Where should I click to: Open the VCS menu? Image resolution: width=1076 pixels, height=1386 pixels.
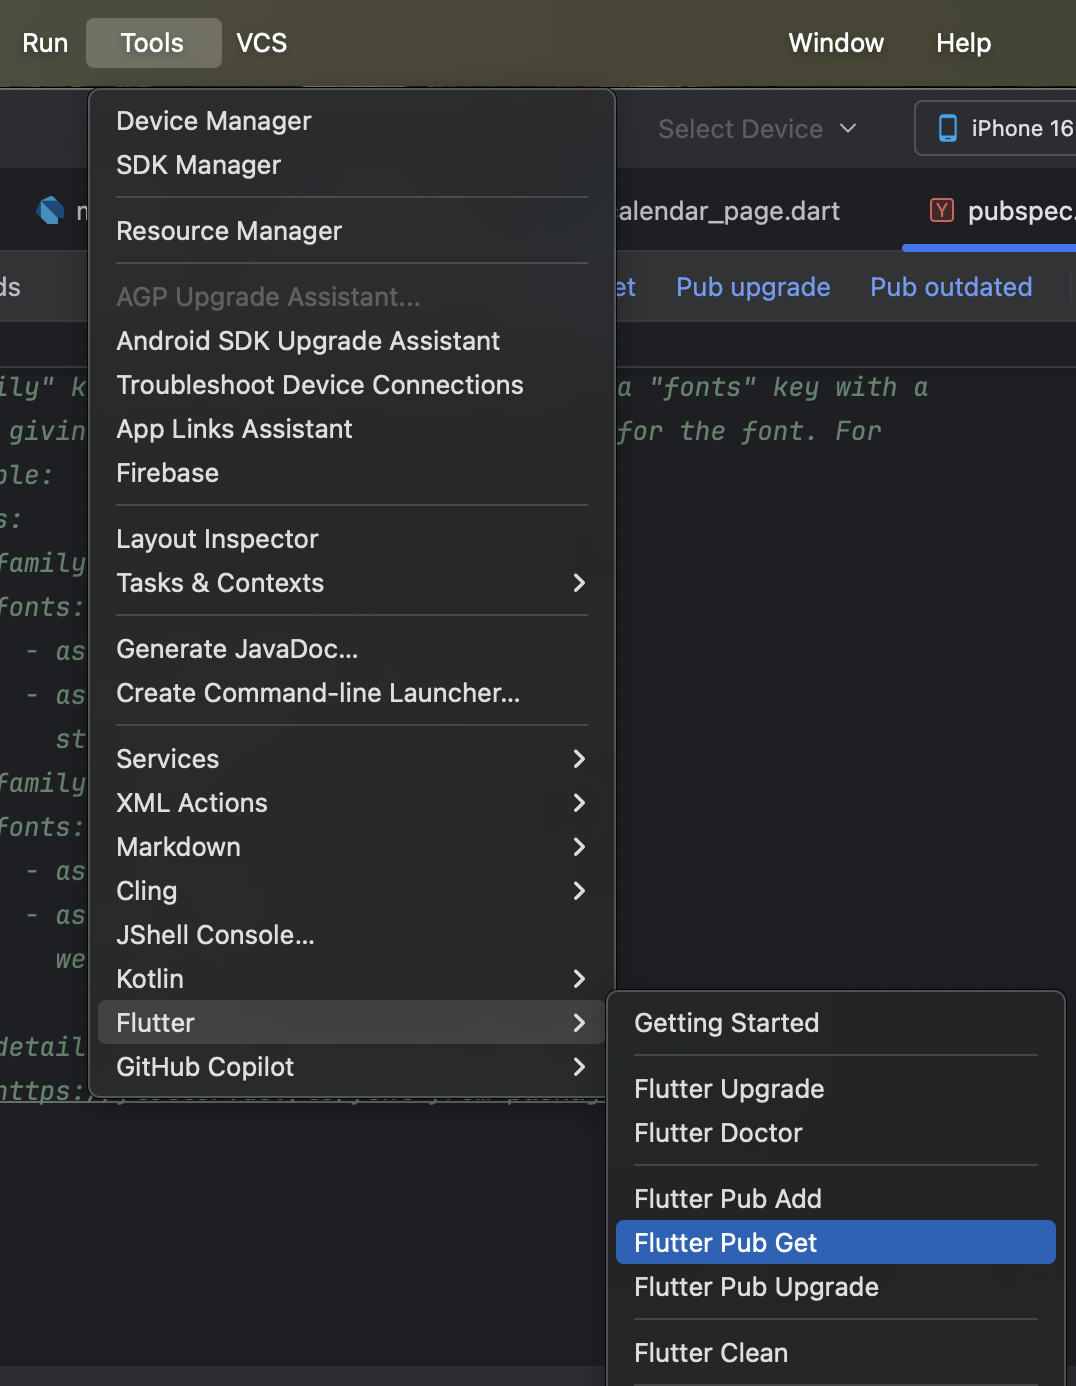[x=261, y=43]
